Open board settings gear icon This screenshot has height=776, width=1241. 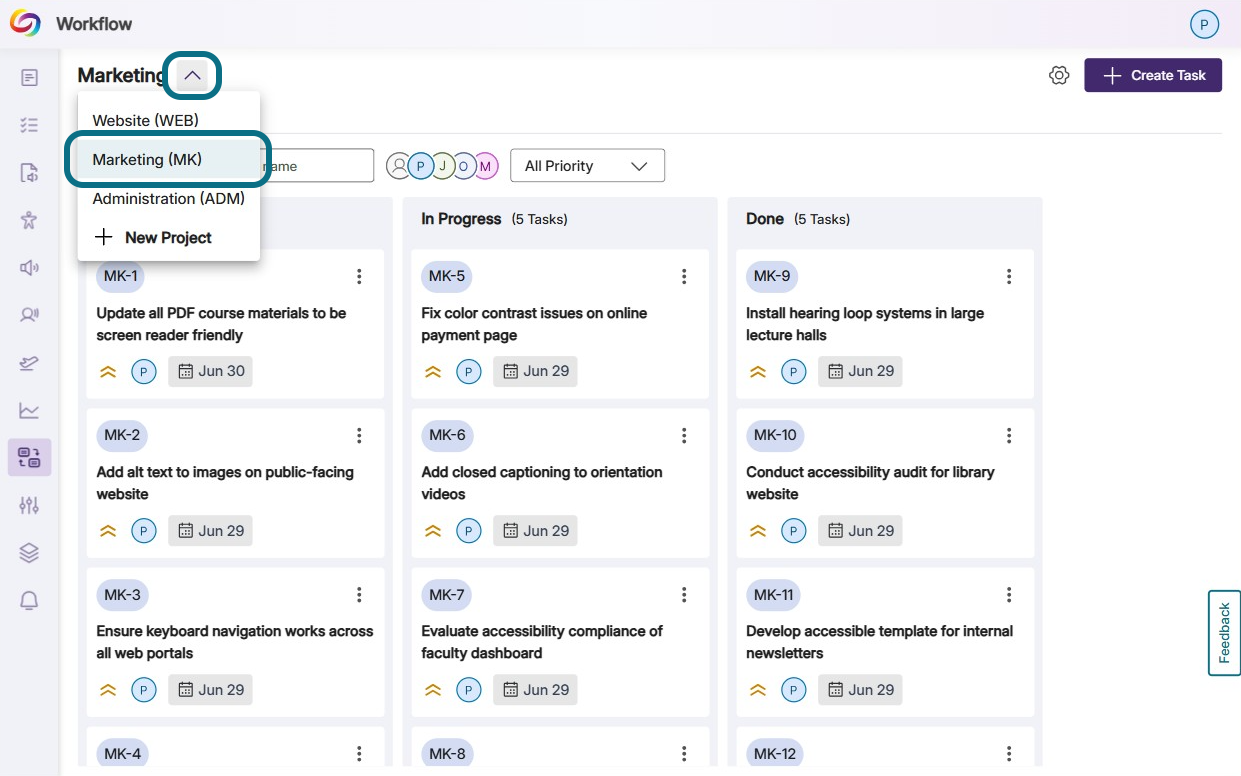(1059, 75)
